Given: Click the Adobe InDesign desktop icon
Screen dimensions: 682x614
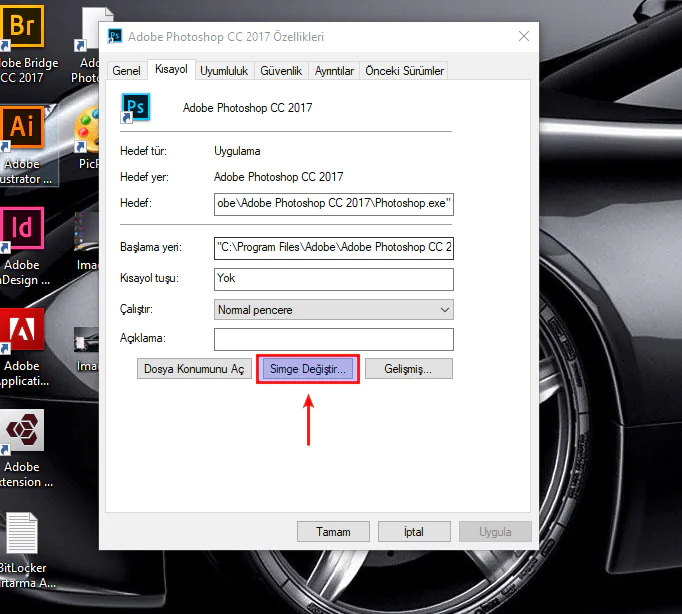Looking at the screenshot, I should (x=22, y=229).
